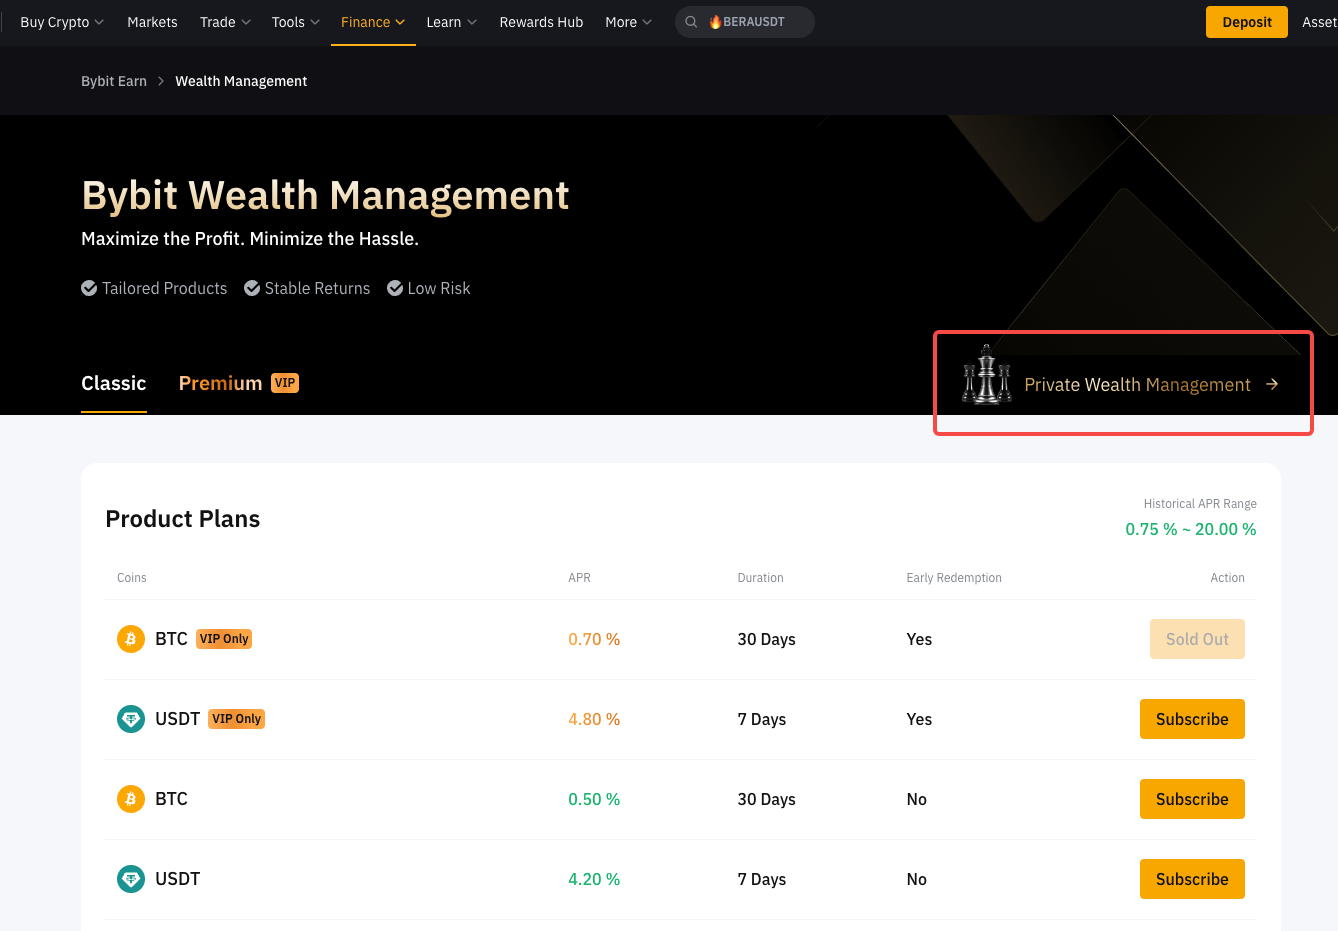This screenshot has height=931, width=1338.
Task: Click the USDT coin icon in VIP row
Action: click(131, 719)
